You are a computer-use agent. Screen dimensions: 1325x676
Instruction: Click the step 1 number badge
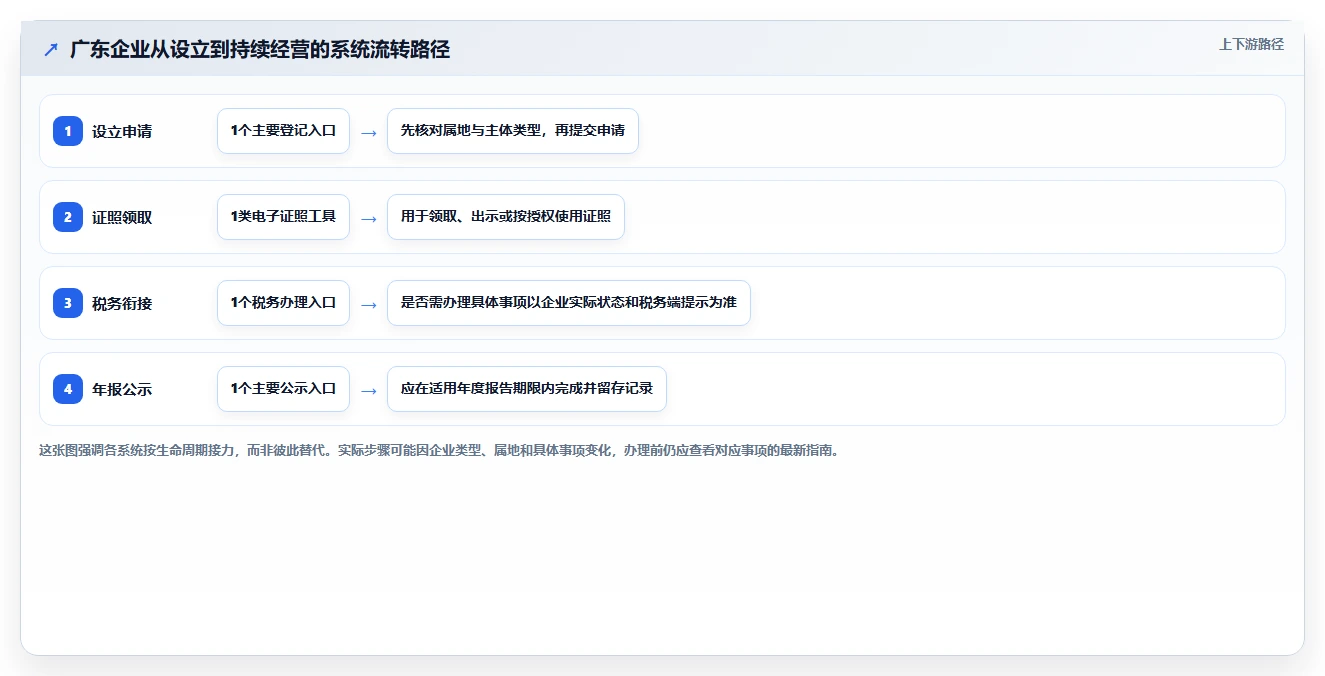pos(68,131)
